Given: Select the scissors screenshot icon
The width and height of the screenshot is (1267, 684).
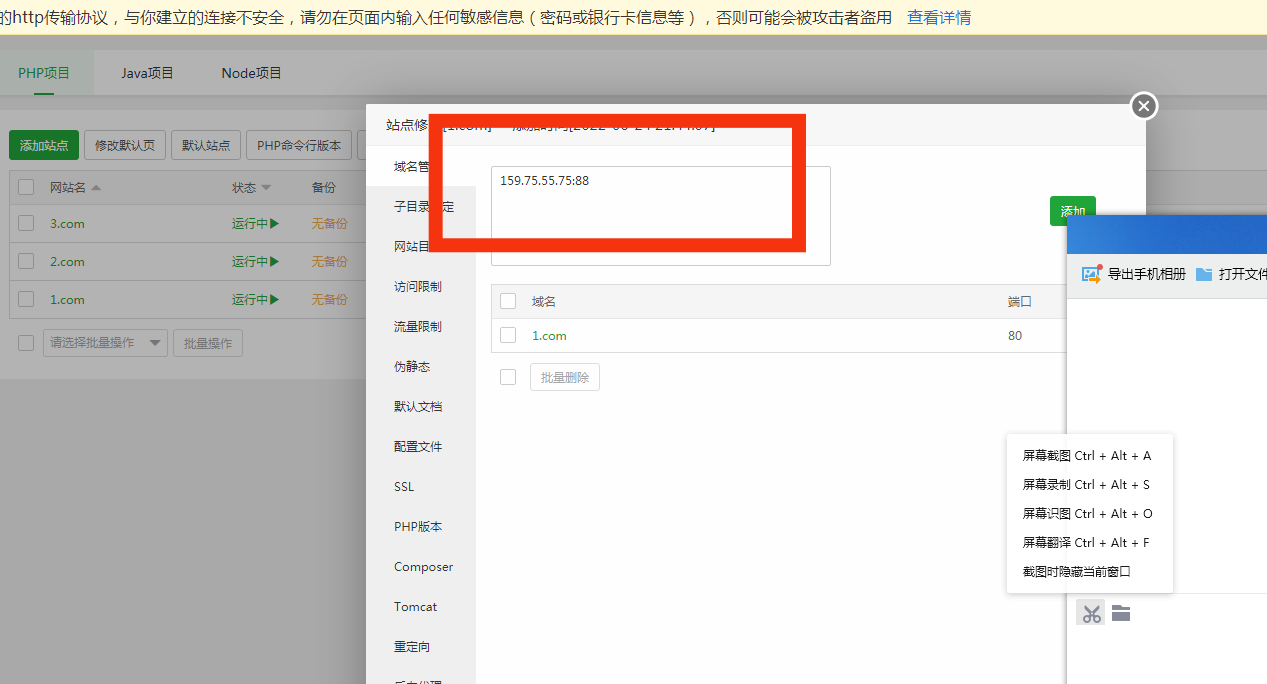Looking at the screenshot, I should 1090,613.
